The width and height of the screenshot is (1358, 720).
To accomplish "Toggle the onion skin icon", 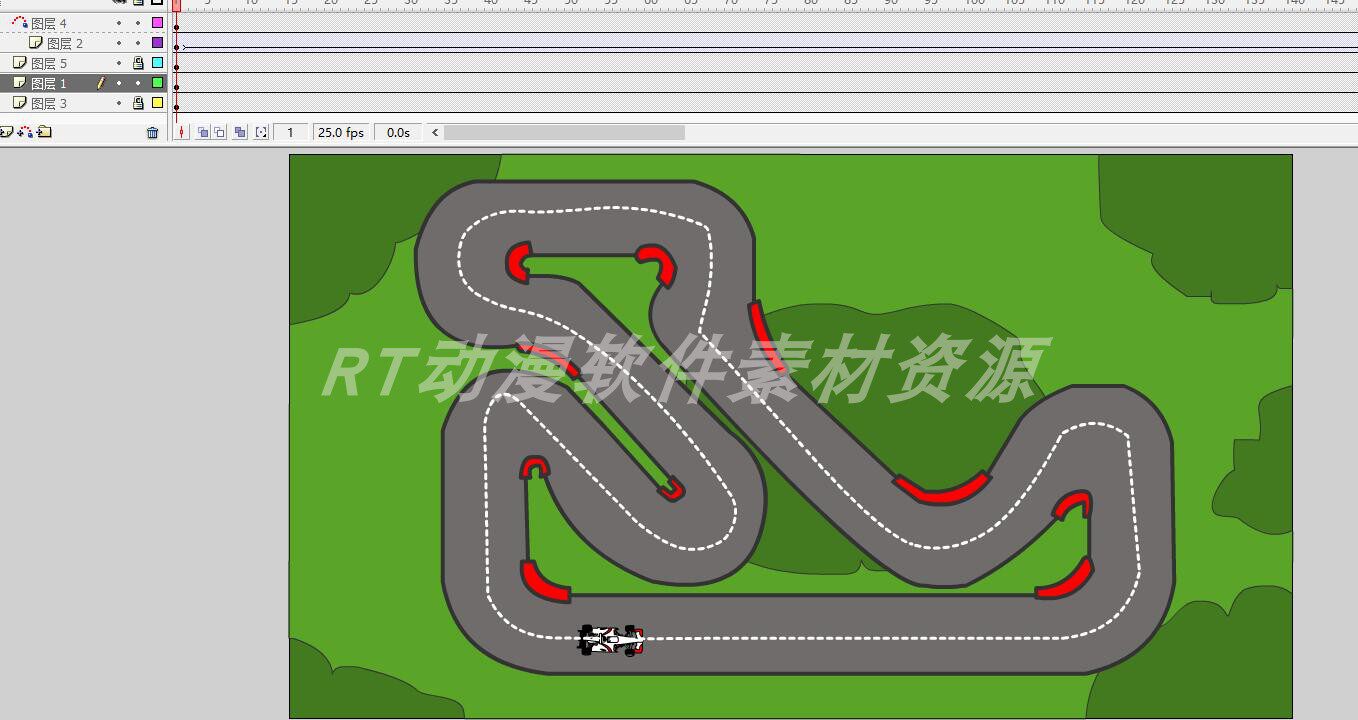I will coord(205,131).
